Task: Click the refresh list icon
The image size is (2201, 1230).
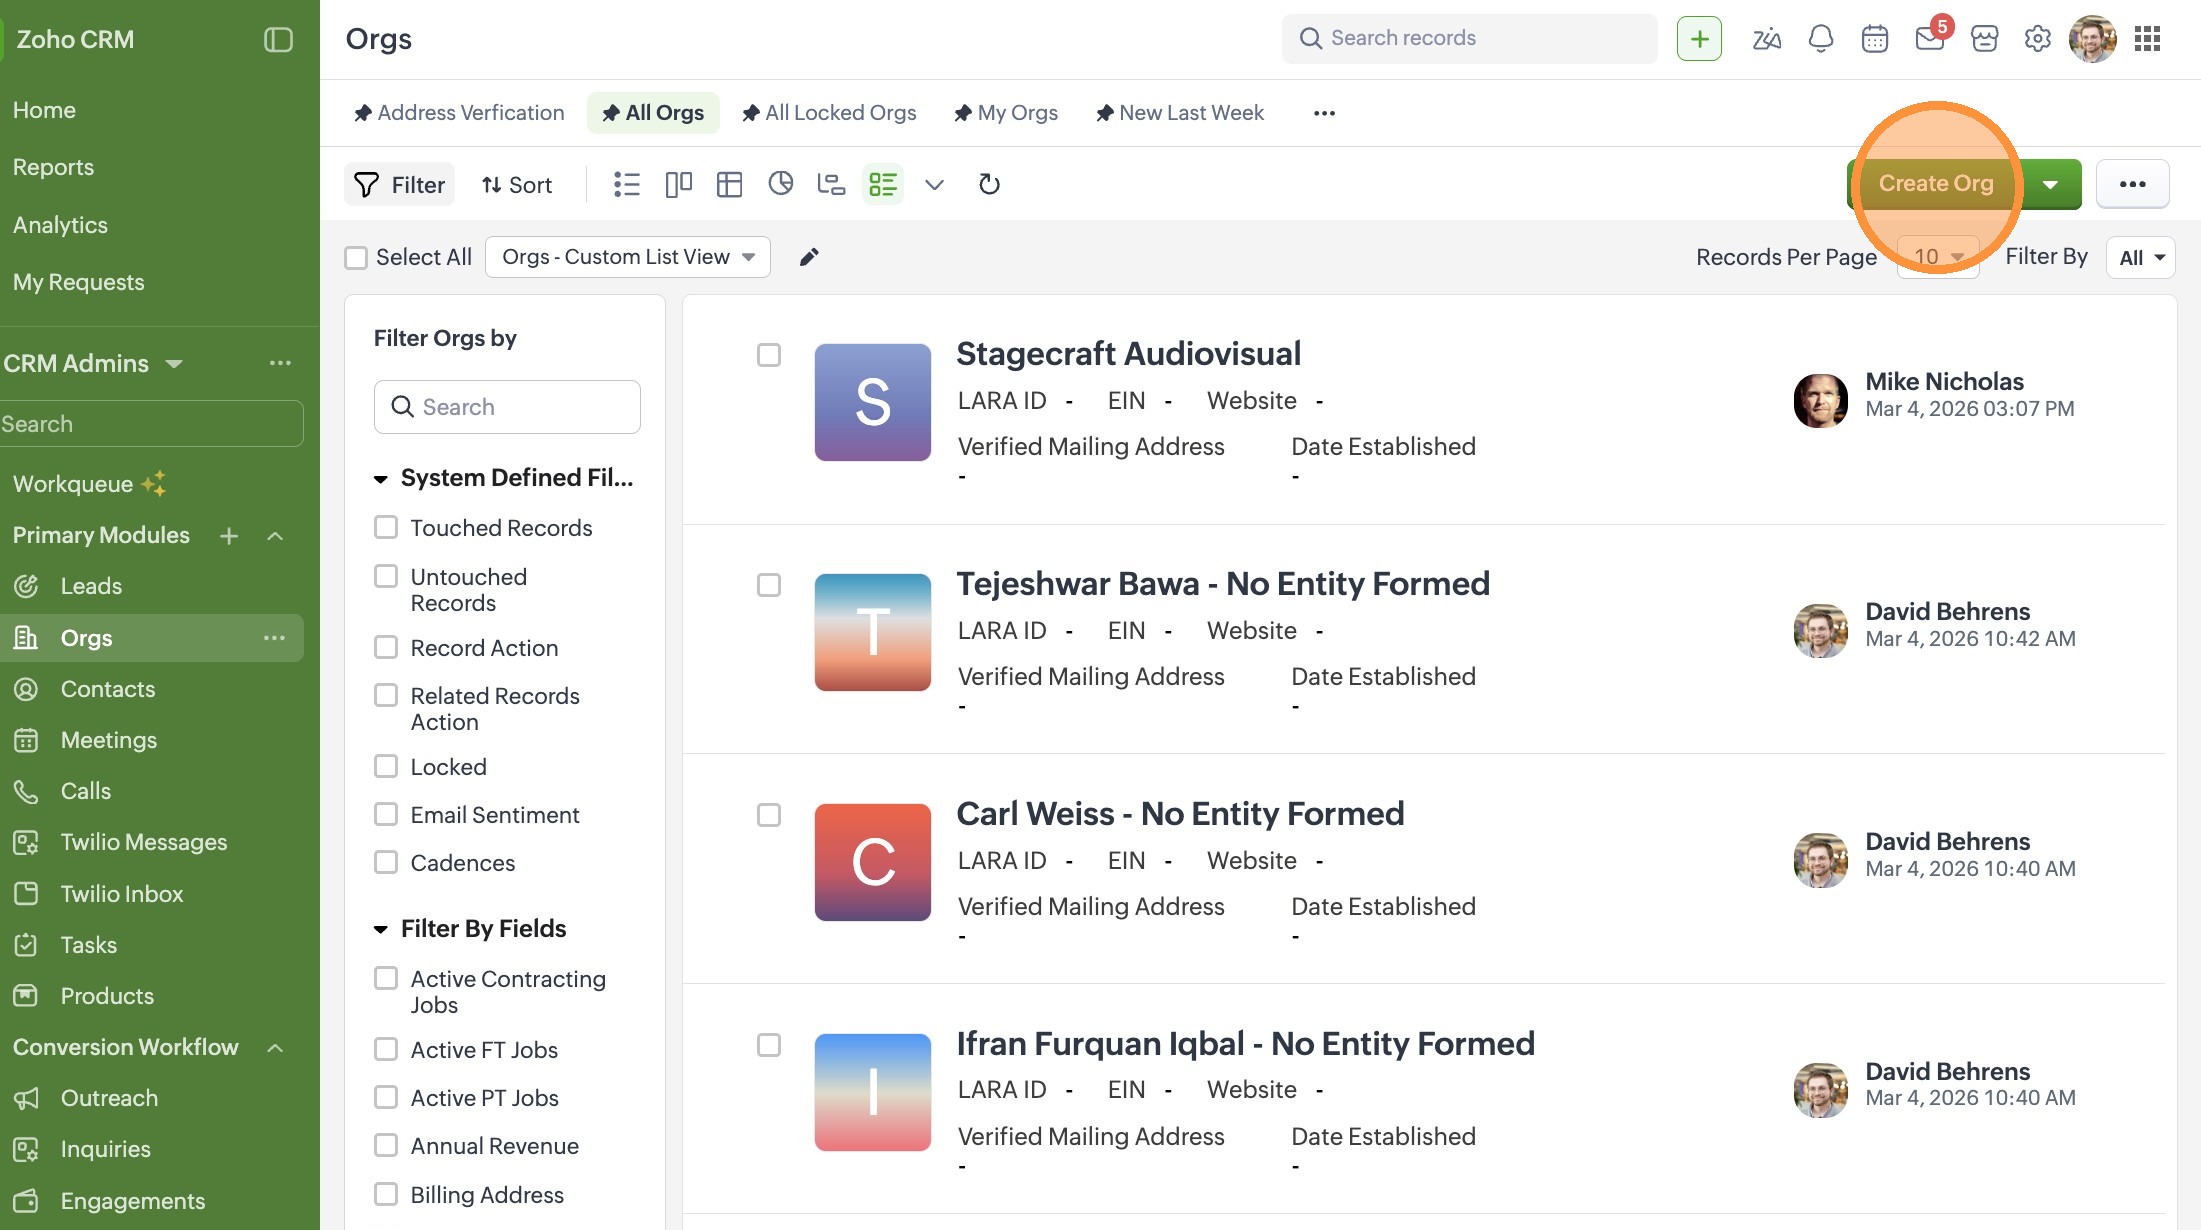Action: coord(989,184)
